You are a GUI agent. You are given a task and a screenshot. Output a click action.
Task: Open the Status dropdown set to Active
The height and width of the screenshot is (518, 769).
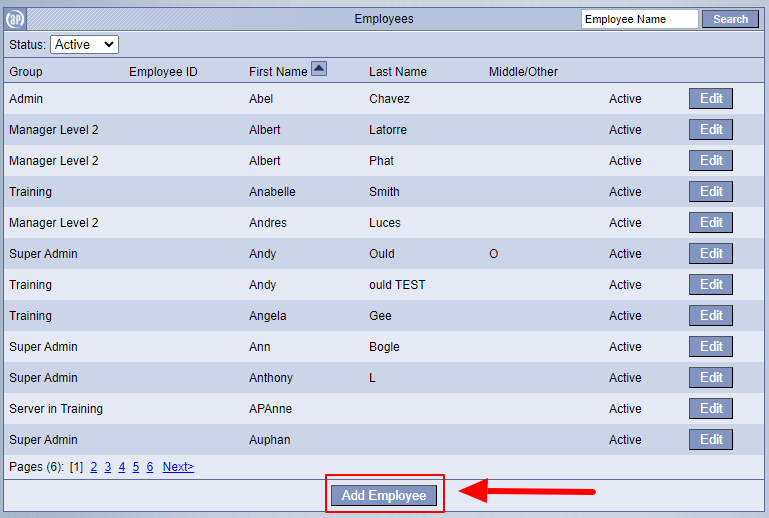[84, 45]
